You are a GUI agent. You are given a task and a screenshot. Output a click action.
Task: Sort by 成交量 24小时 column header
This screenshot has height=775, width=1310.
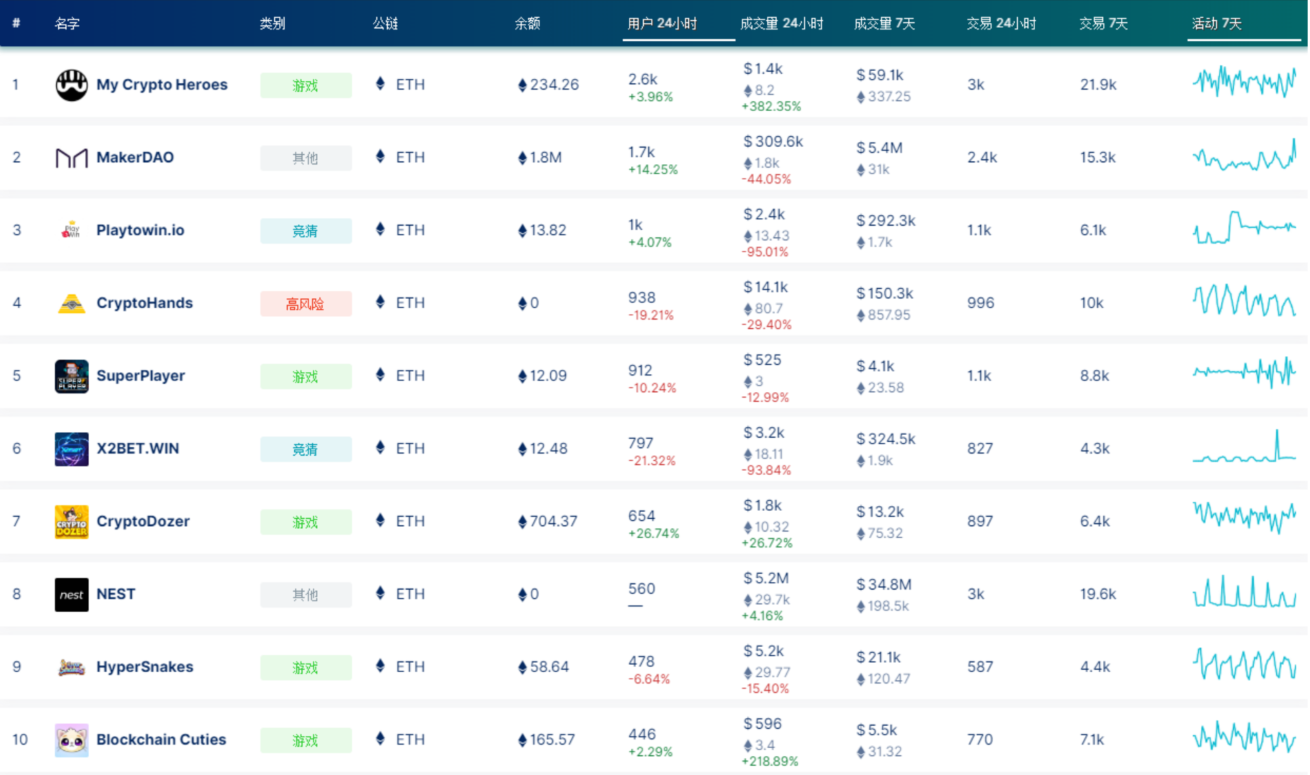coord(782,23)
